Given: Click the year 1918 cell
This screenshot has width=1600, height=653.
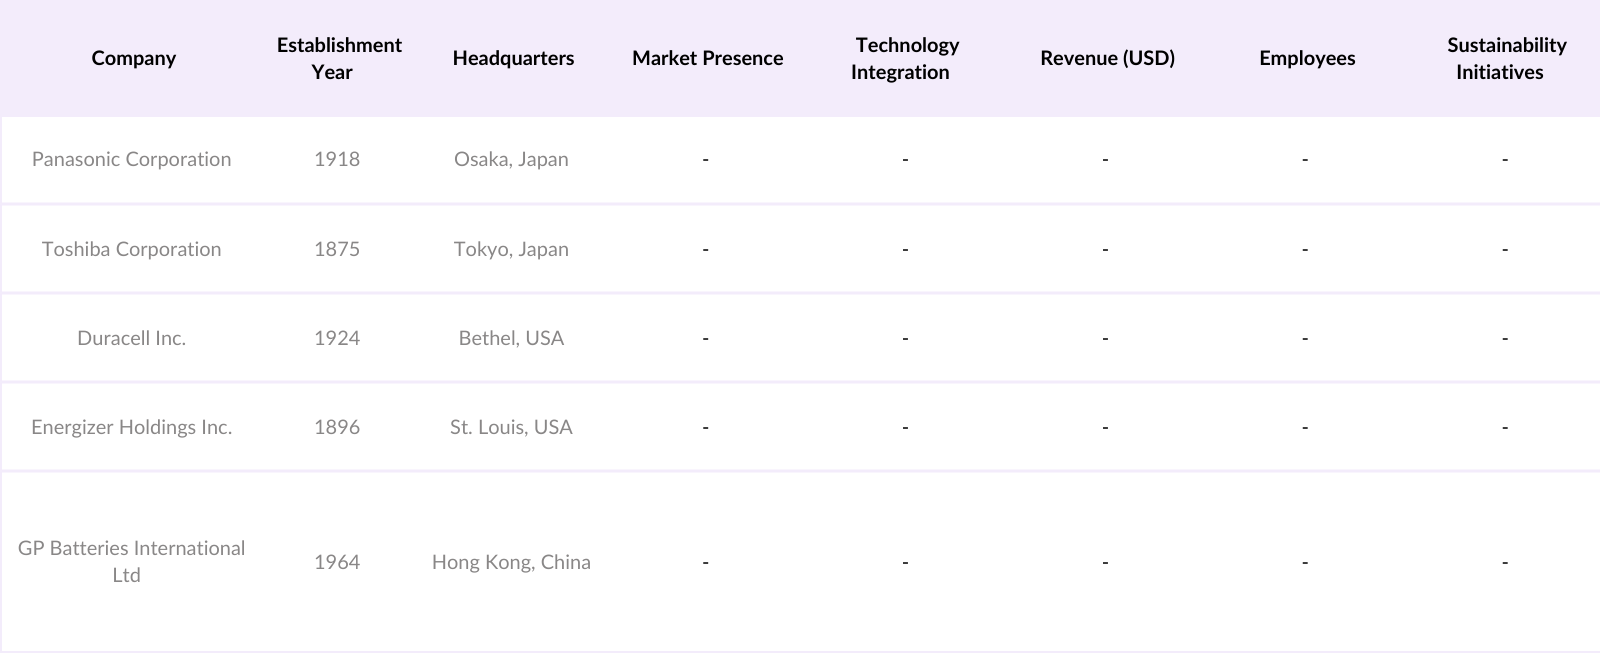Looking at the screenshot, I should 337,159.
